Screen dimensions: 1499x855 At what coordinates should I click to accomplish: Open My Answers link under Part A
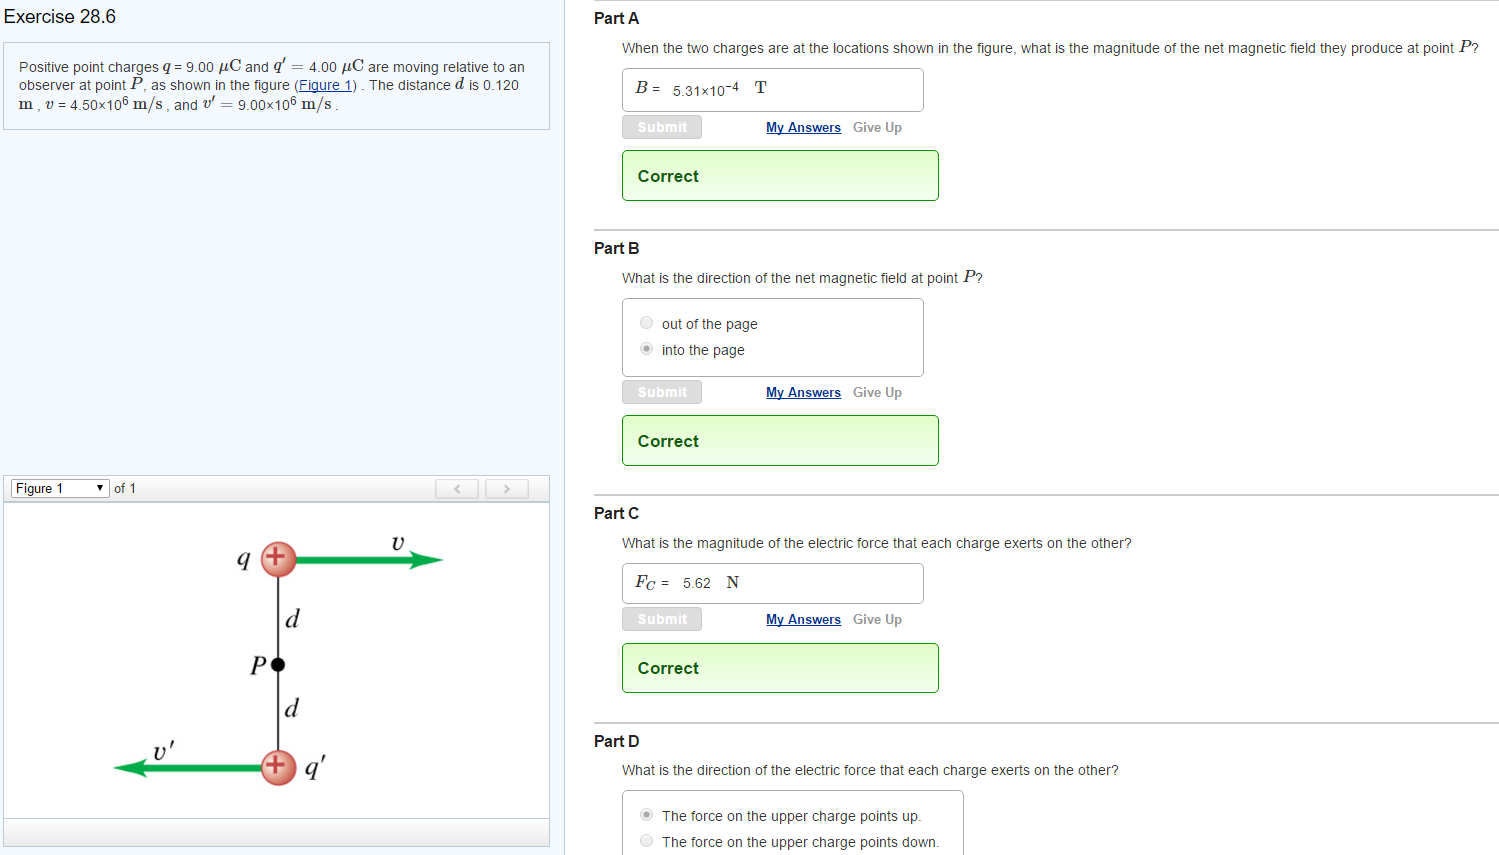click(803, 127)
